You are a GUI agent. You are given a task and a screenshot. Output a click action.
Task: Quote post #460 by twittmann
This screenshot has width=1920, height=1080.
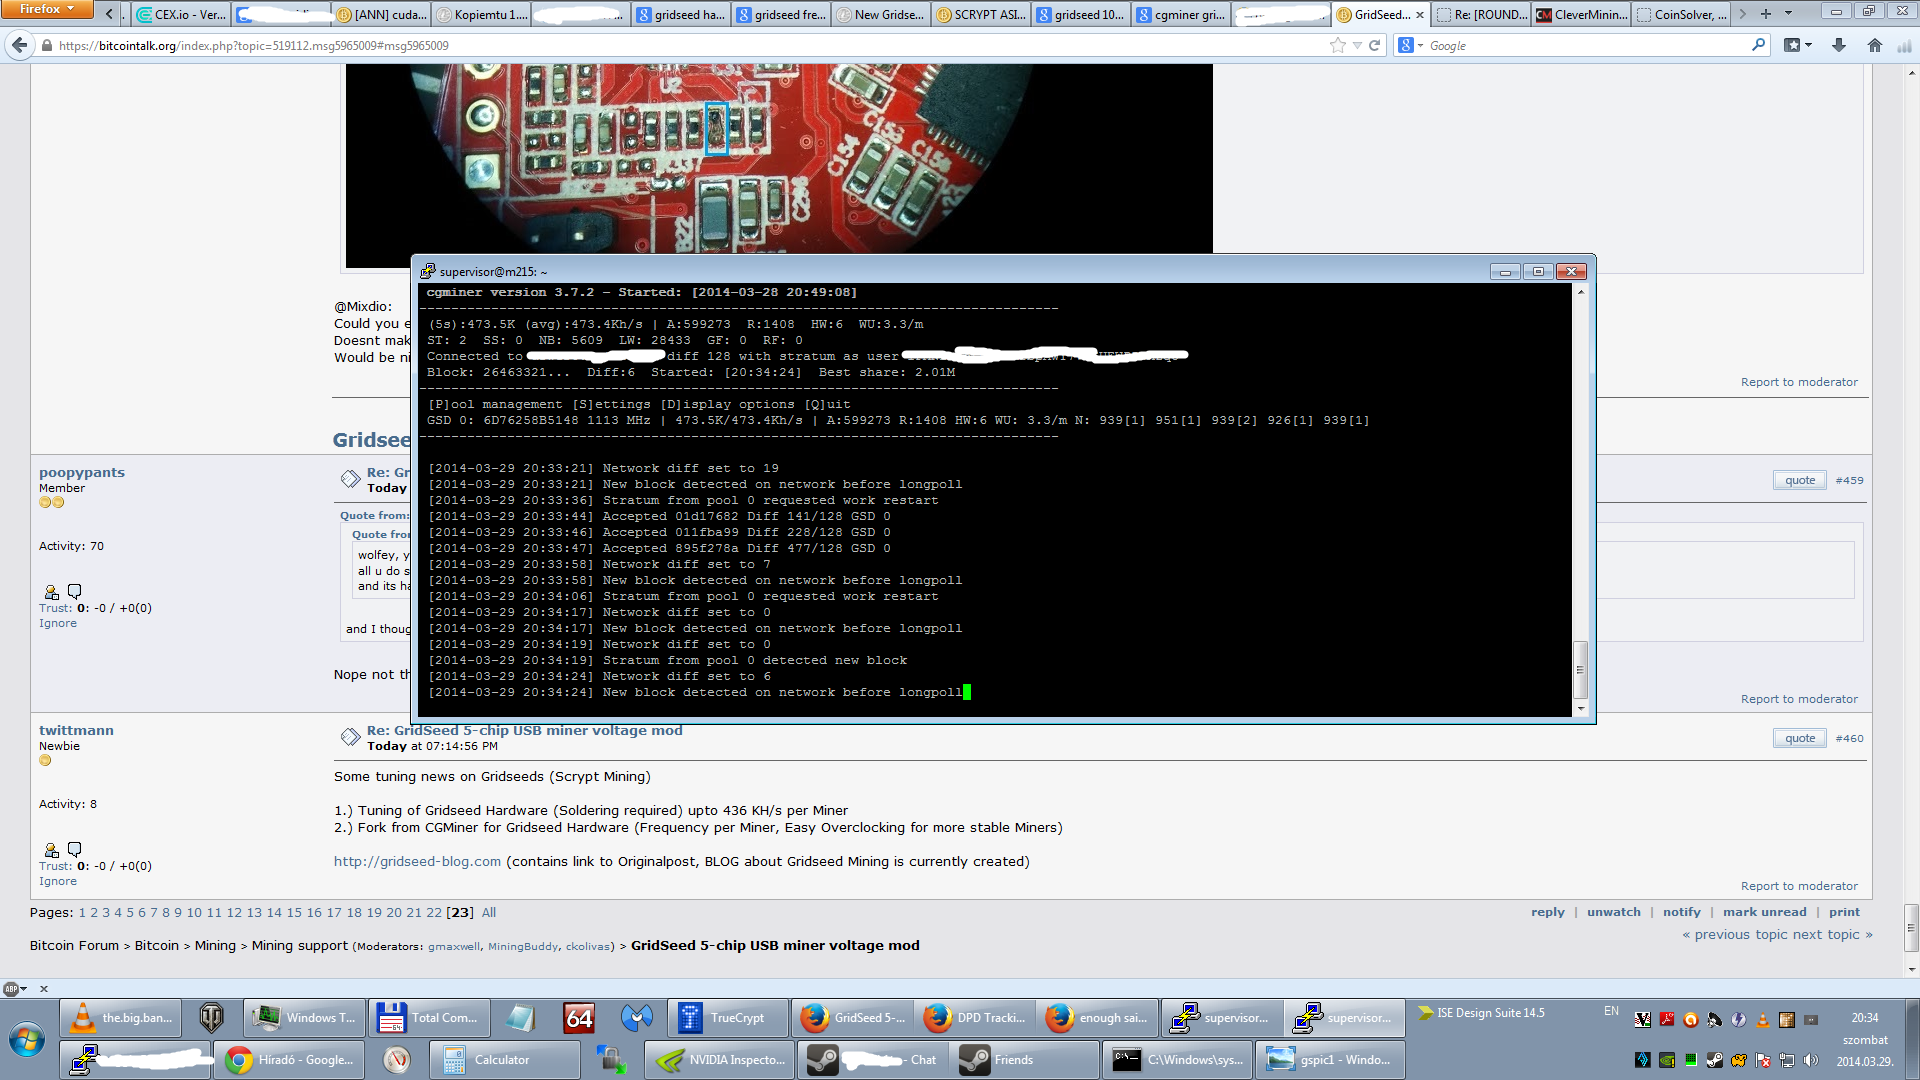coord(1800,738)
